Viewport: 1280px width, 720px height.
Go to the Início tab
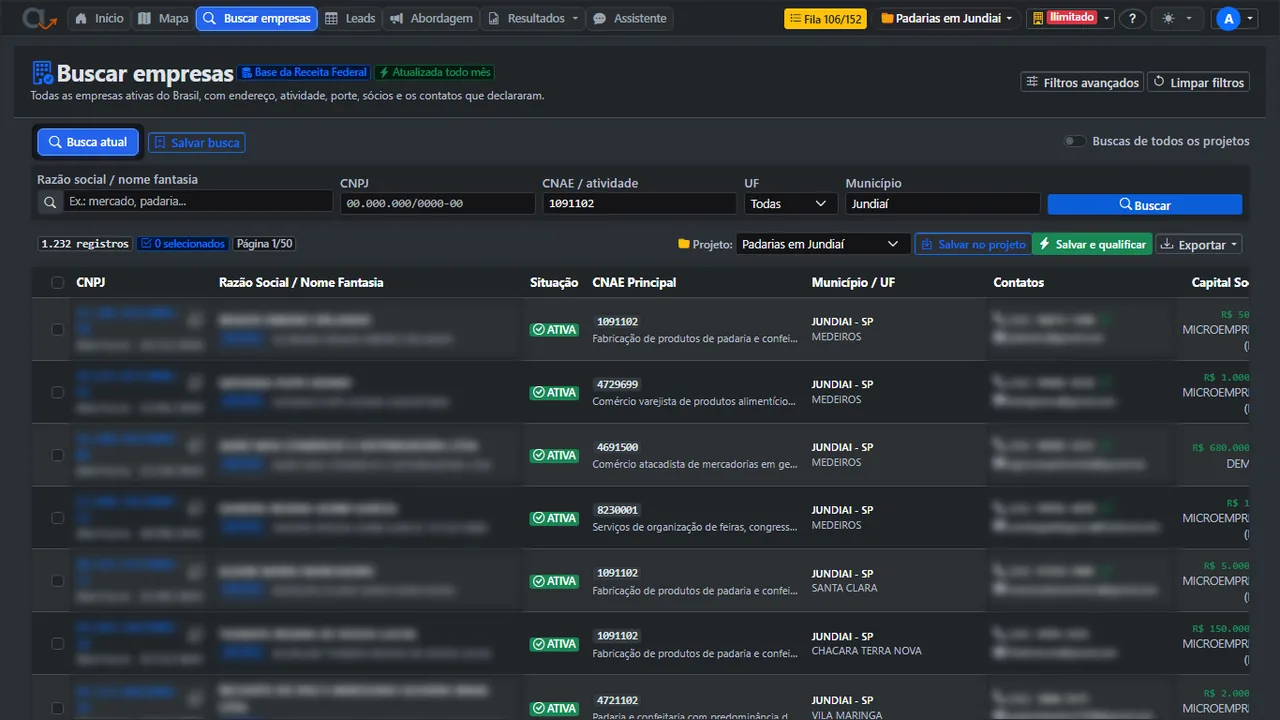click(100, 18)
